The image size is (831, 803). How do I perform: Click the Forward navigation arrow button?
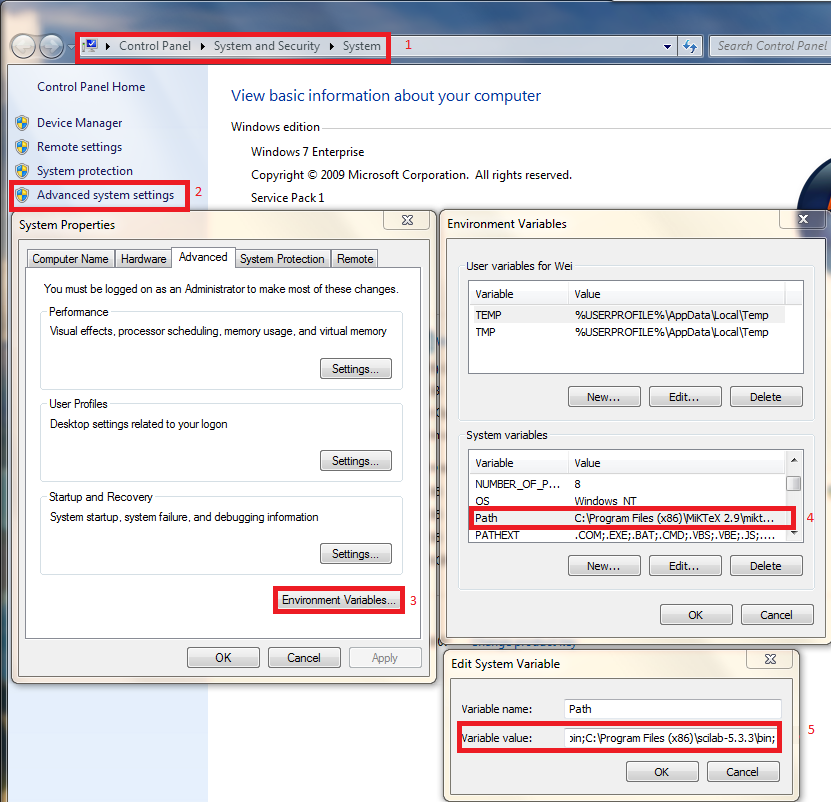[x=51, y=47]
